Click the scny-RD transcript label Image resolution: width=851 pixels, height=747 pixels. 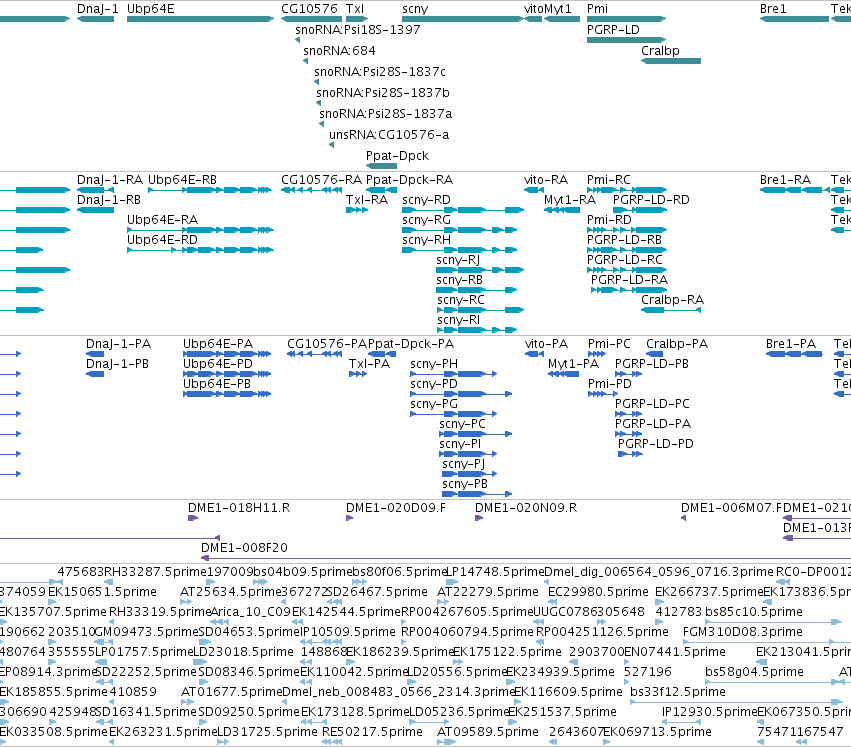(x=426, y=200)
